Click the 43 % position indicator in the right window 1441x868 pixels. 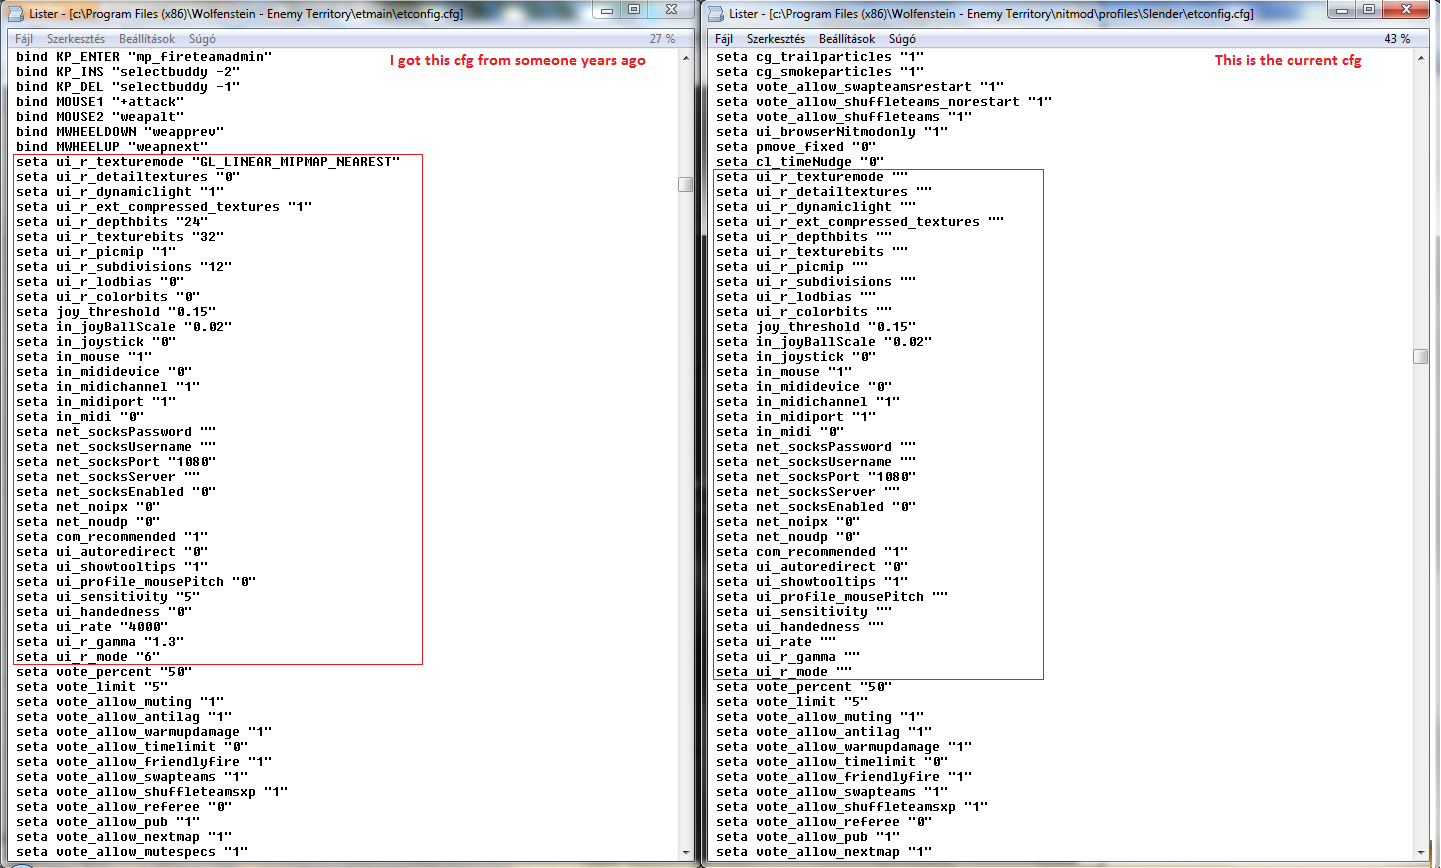tap(1397, 39)
